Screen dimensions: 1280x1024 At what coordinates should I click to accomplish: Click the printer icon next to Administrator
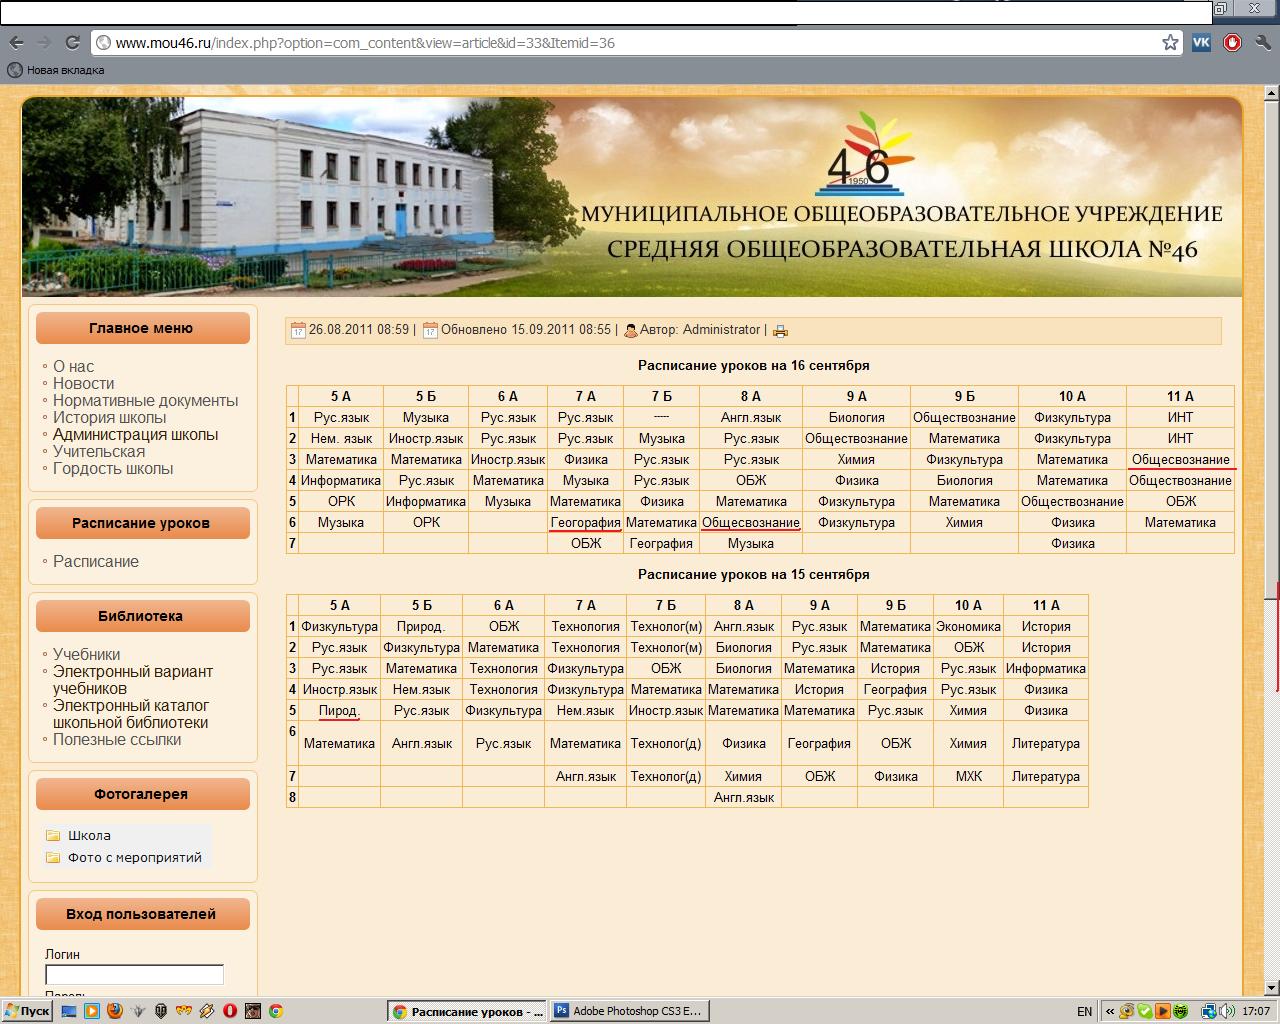tap(780, 331)
